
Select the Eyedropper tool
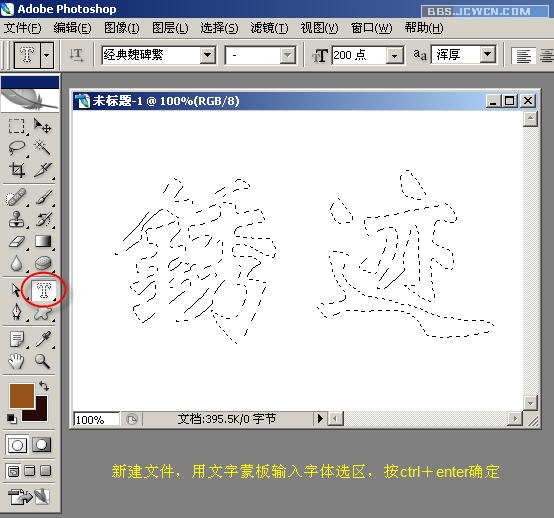[x=43, y=339]
